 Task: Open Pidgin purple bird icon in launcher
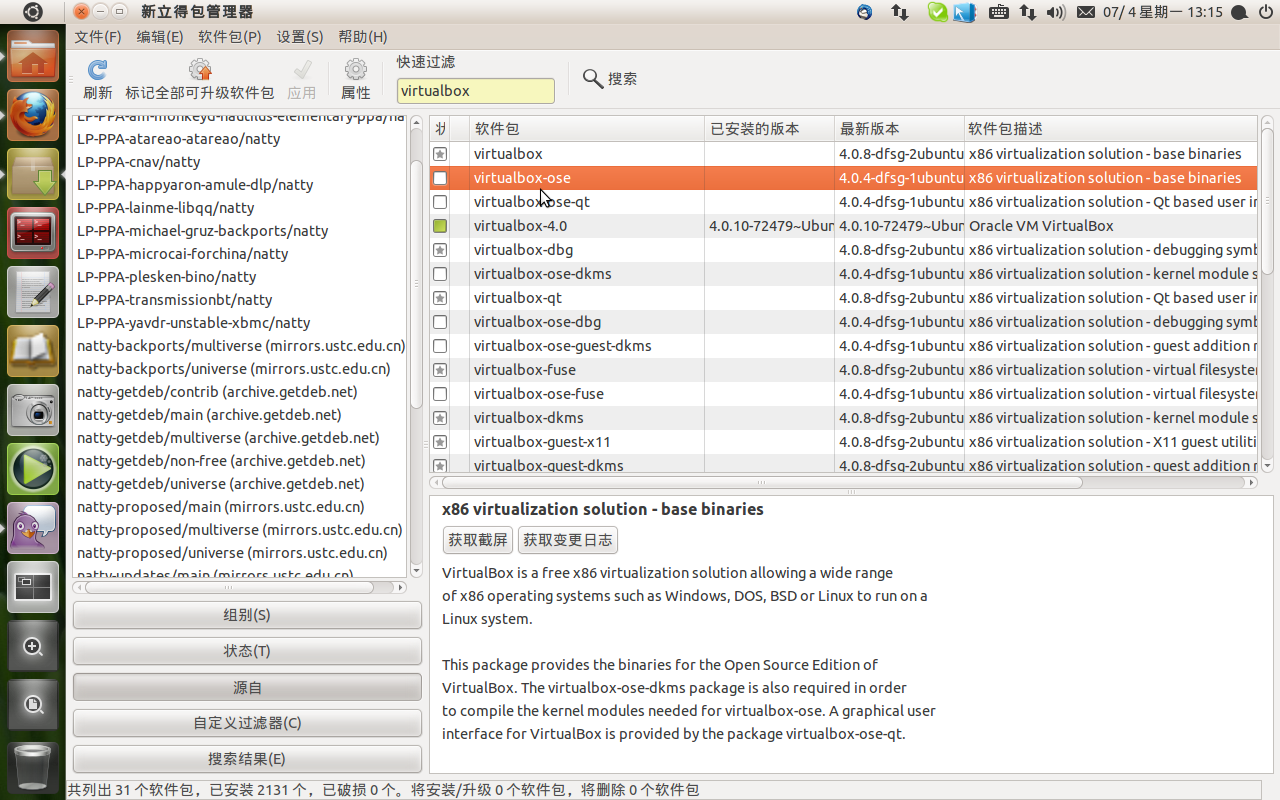[x=33, y=528]
